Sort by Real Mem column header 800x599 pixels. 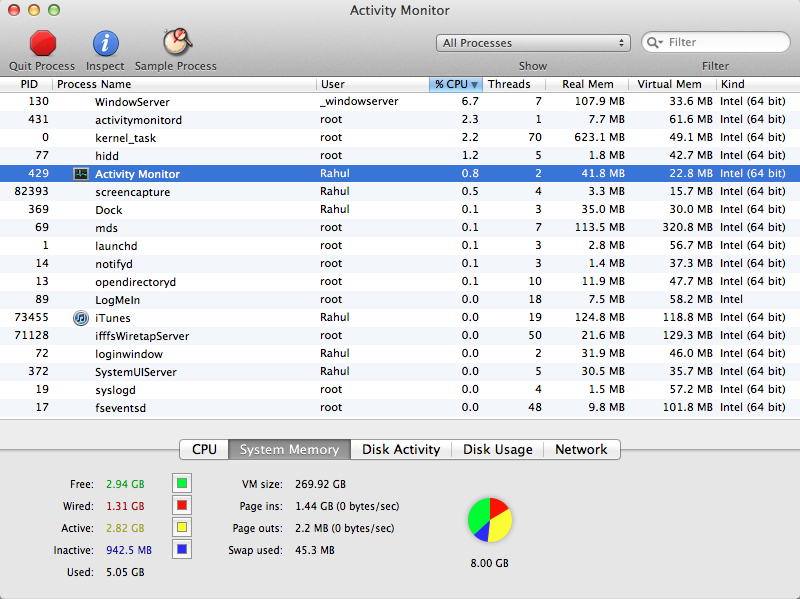[587, 84]
